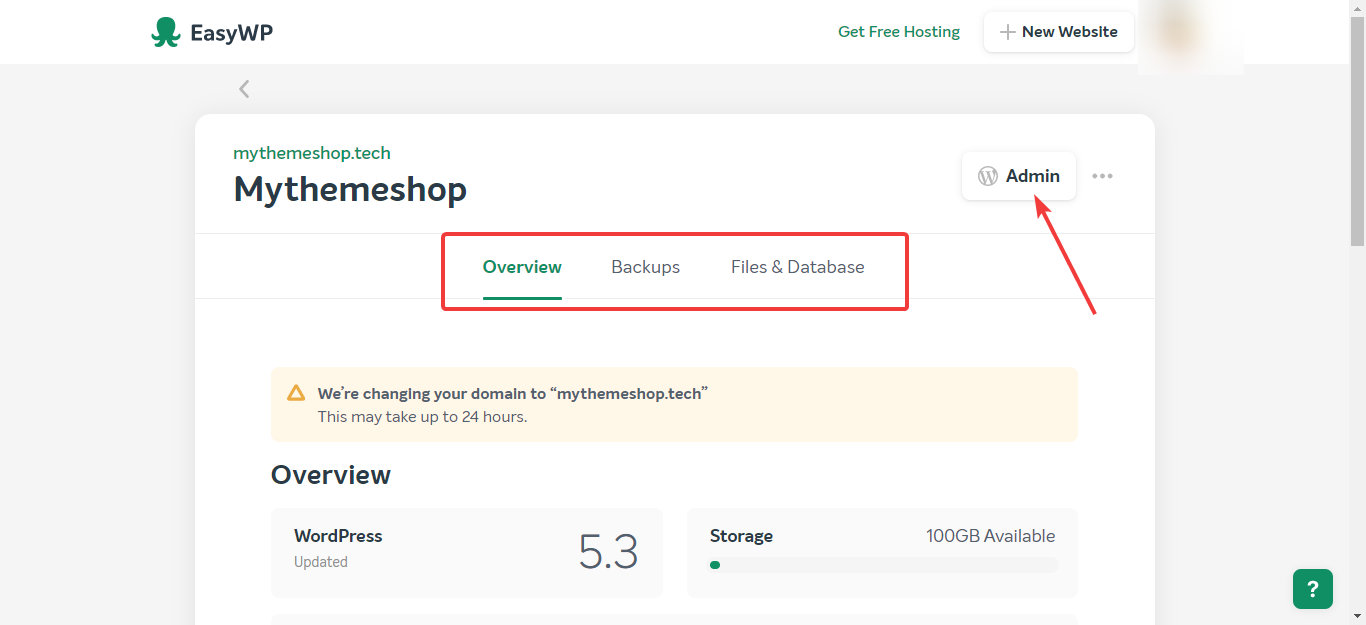Screen dimensions: 1366x625
Task: Click the Mythemeshop site title
Action: coord(350,189)
